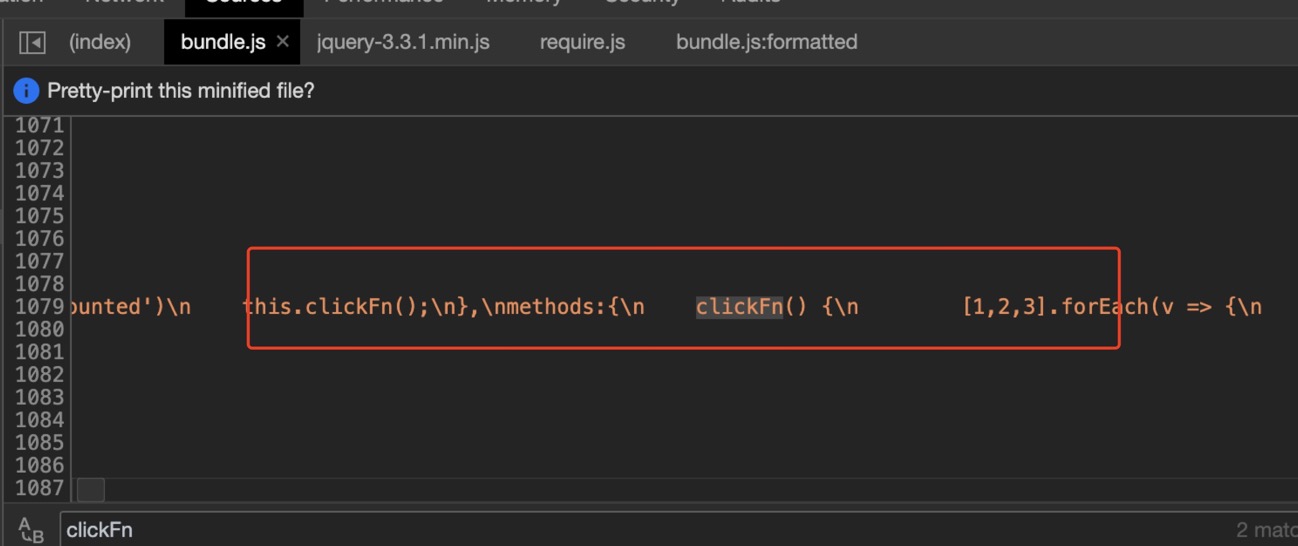Toggle the replace icon beside search field
Image resolution: width=1298 pixels, height=546 pixels.
click(x=31, y=530)
